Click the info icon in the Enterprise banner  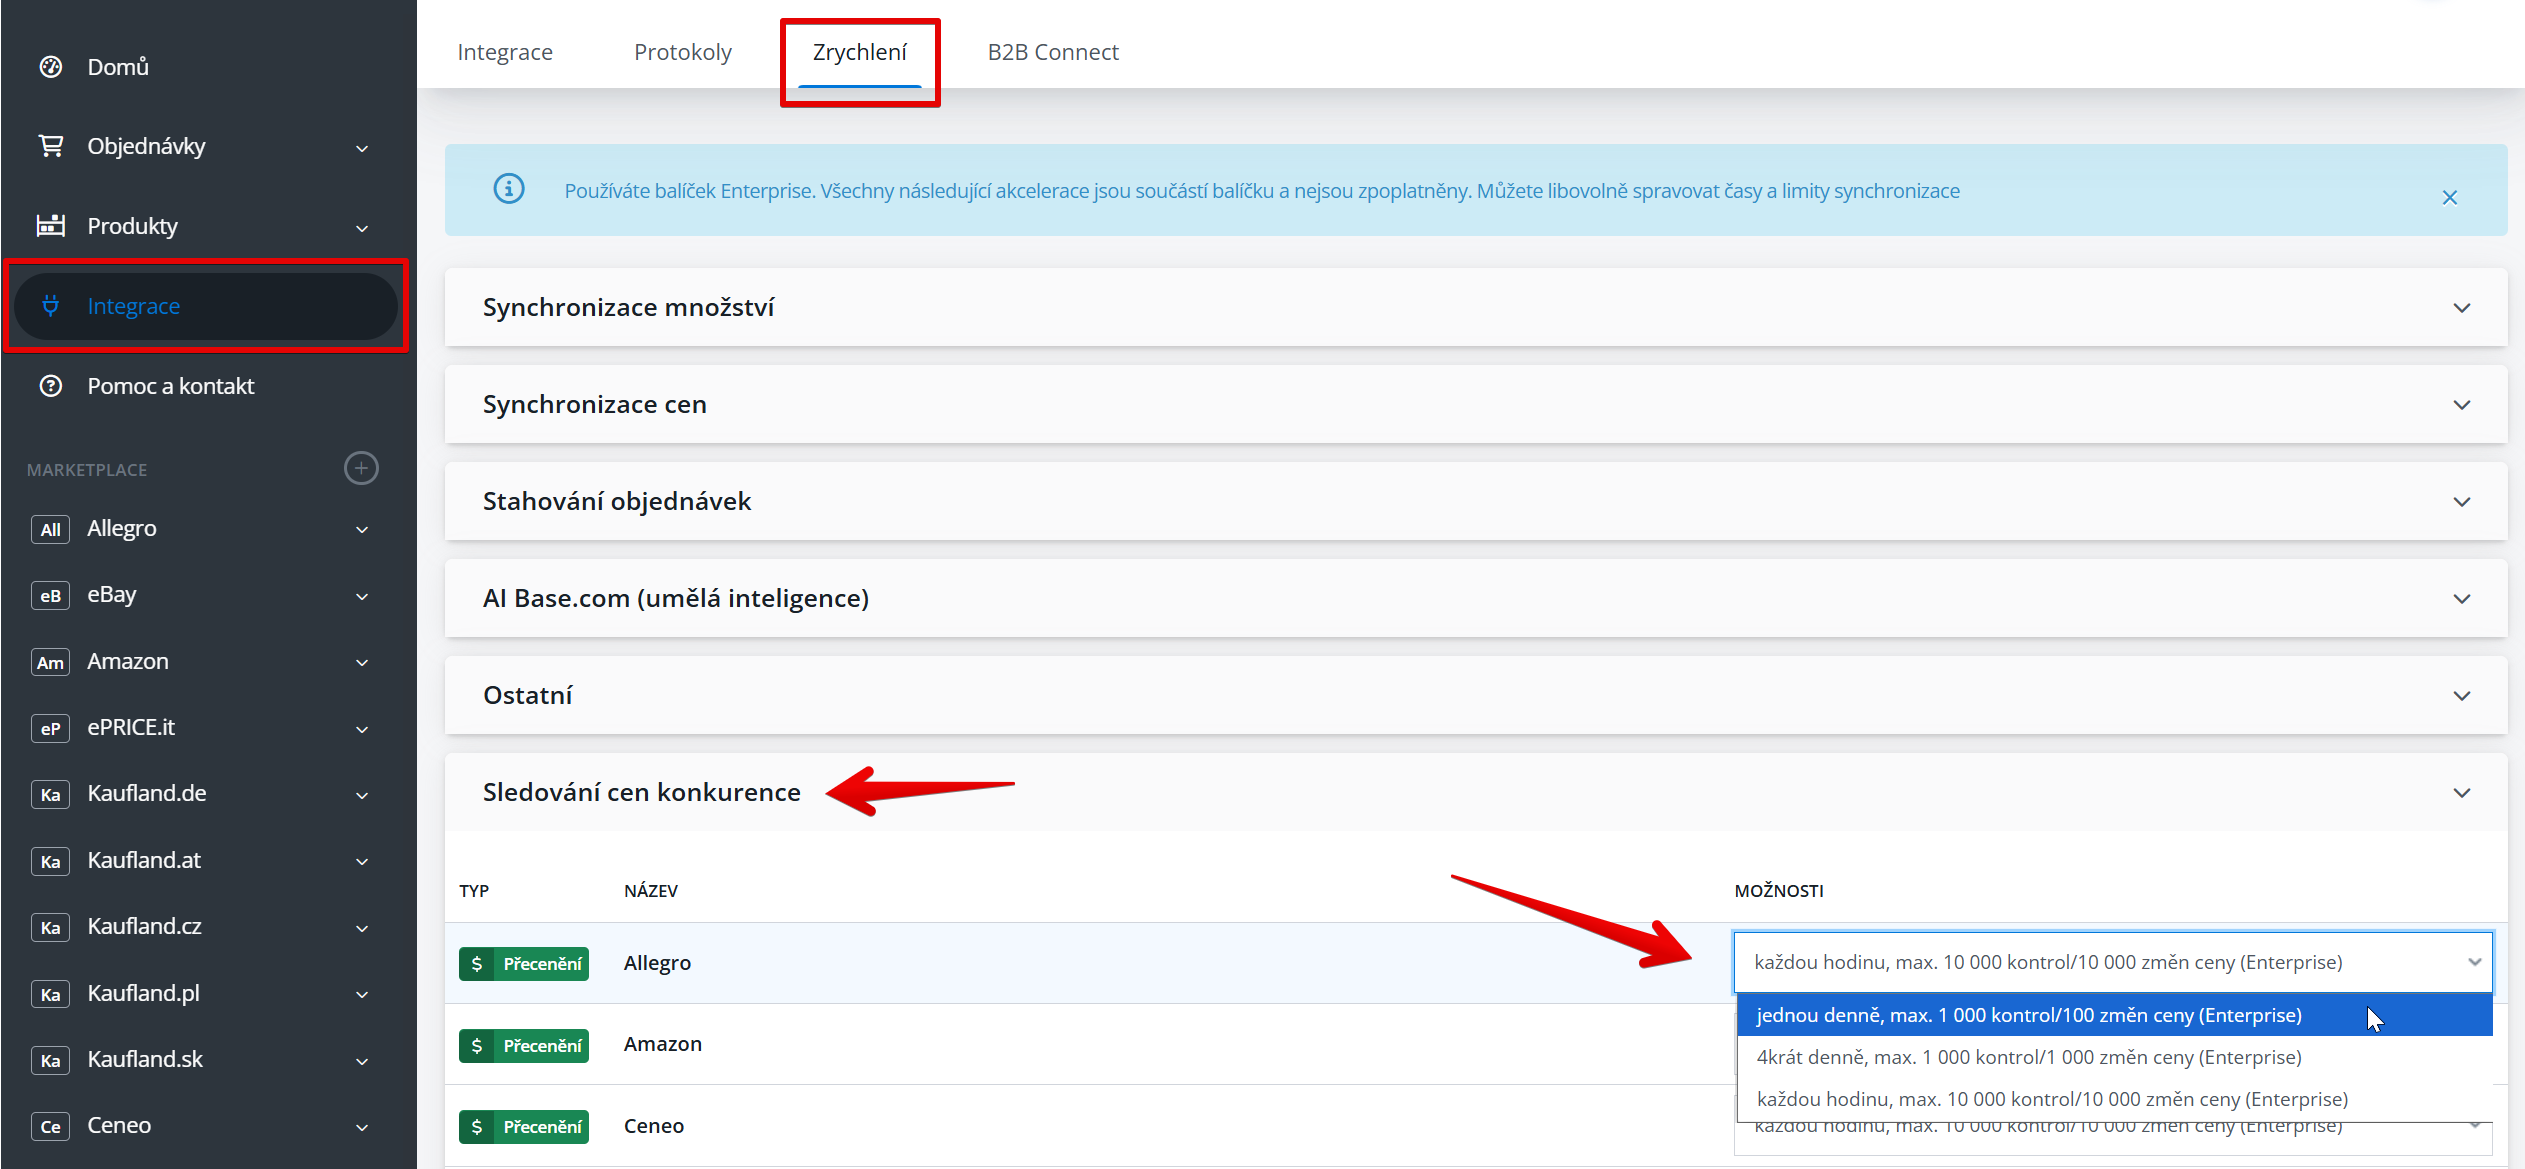pos(509,188)
